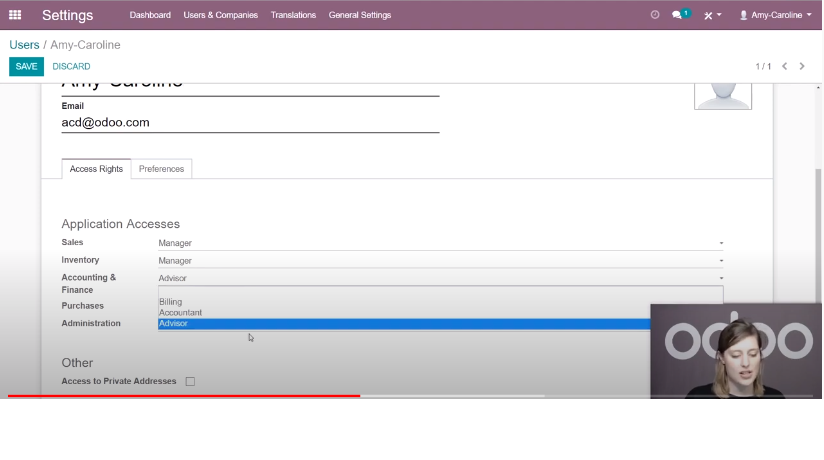Open the Users & Companies menu
Screen dimensions: 824x460
point(221,15)
